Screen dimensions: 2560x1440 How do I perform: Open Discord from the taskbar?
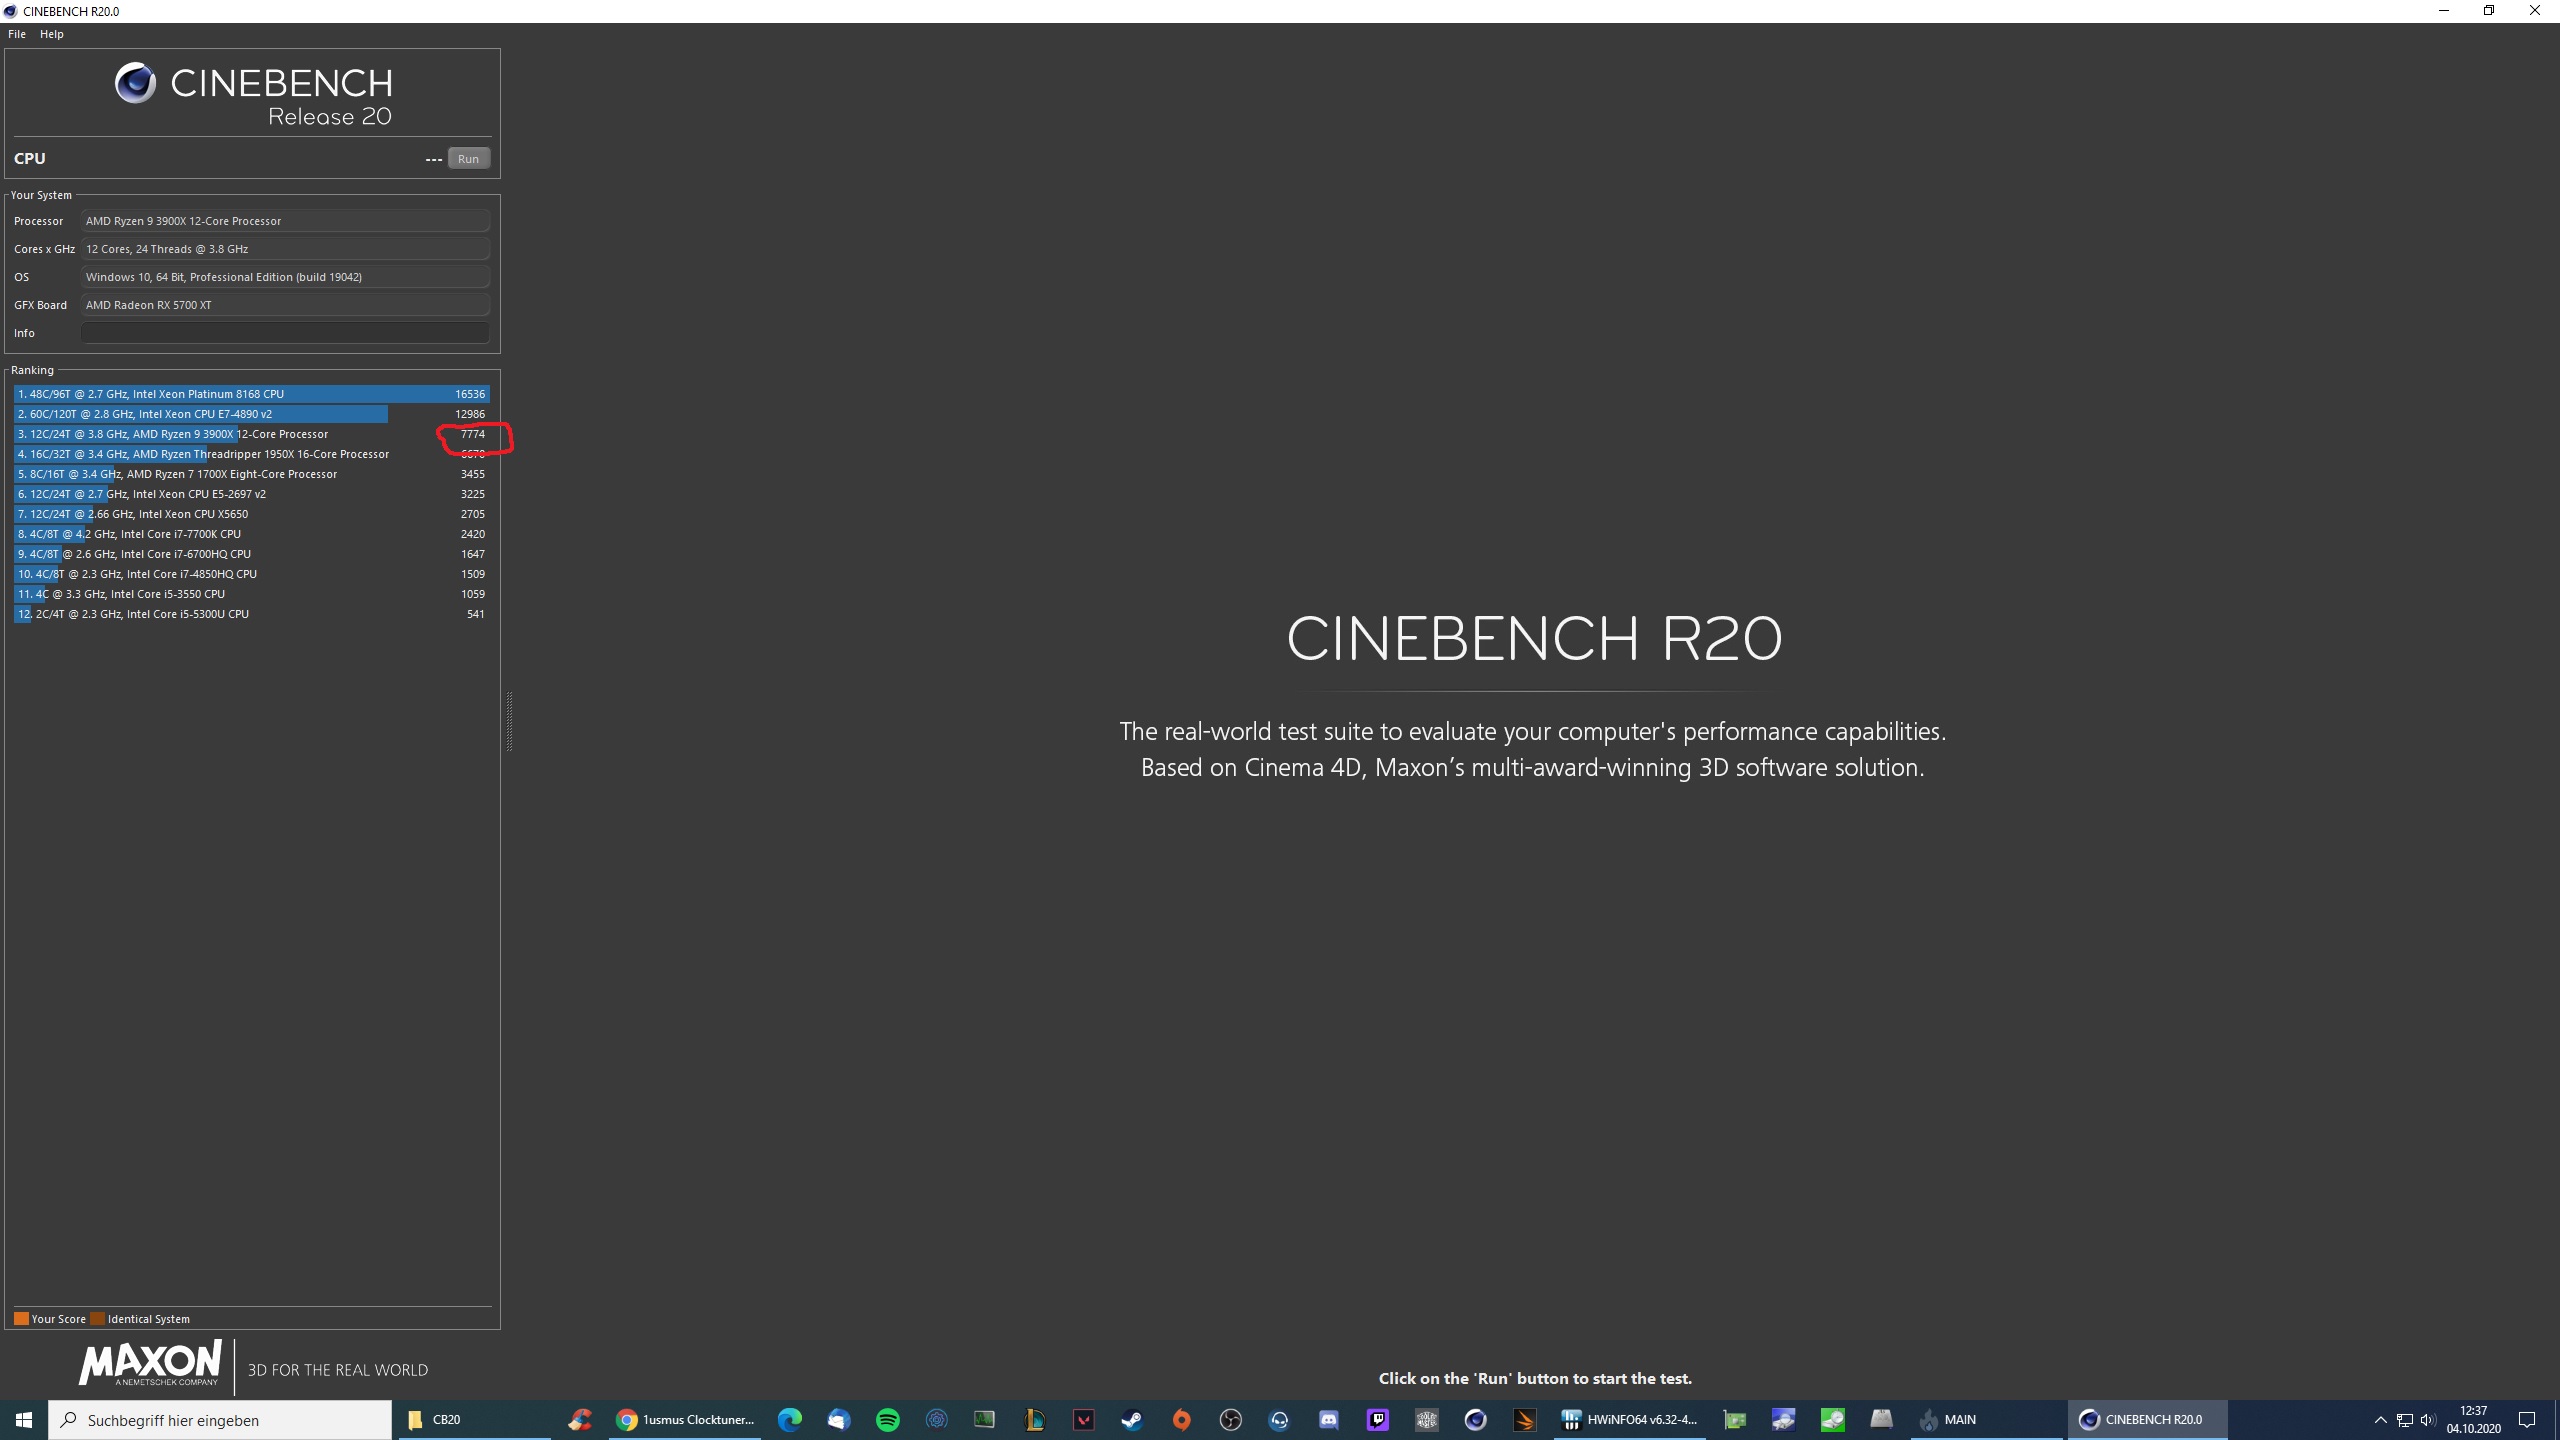[x=1328, y=1420]
